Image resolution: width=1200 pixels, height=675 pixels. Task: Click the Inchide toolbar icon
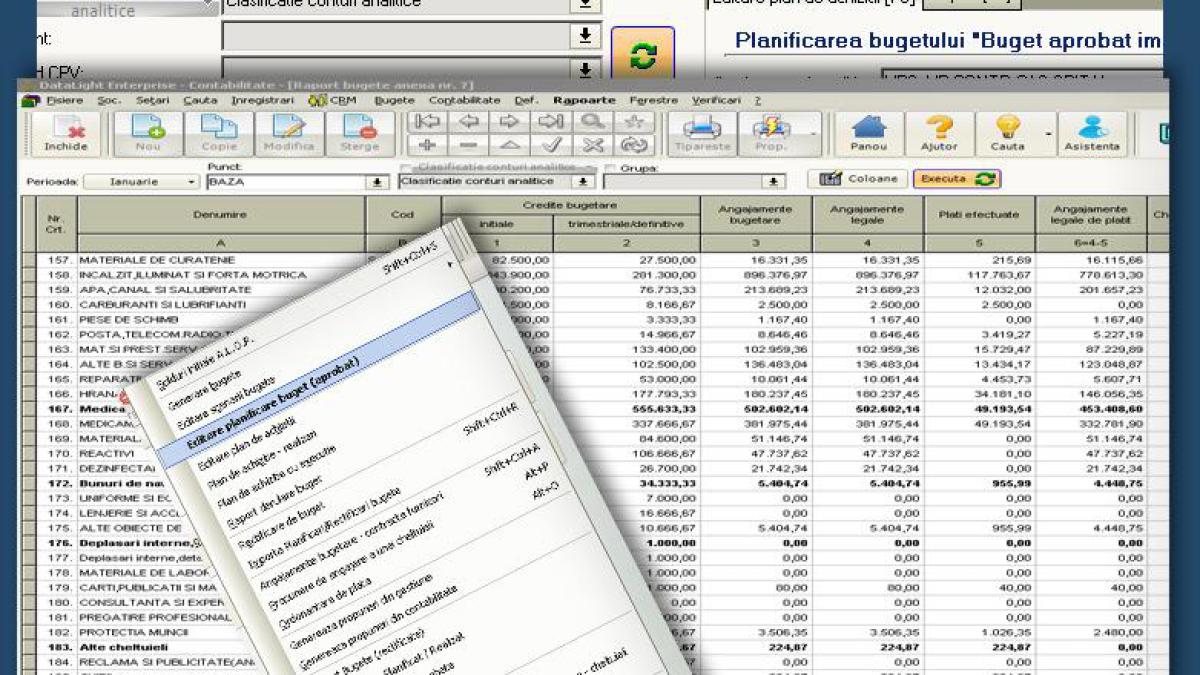[65, 132]
